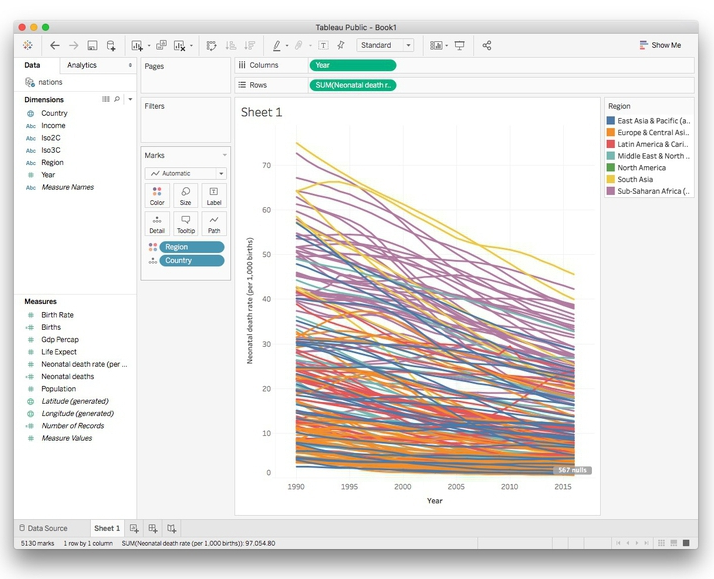This screenshot has height=579, width=714.
Task: Click the Undo back arrow
Action: click(x=55, y=45)
